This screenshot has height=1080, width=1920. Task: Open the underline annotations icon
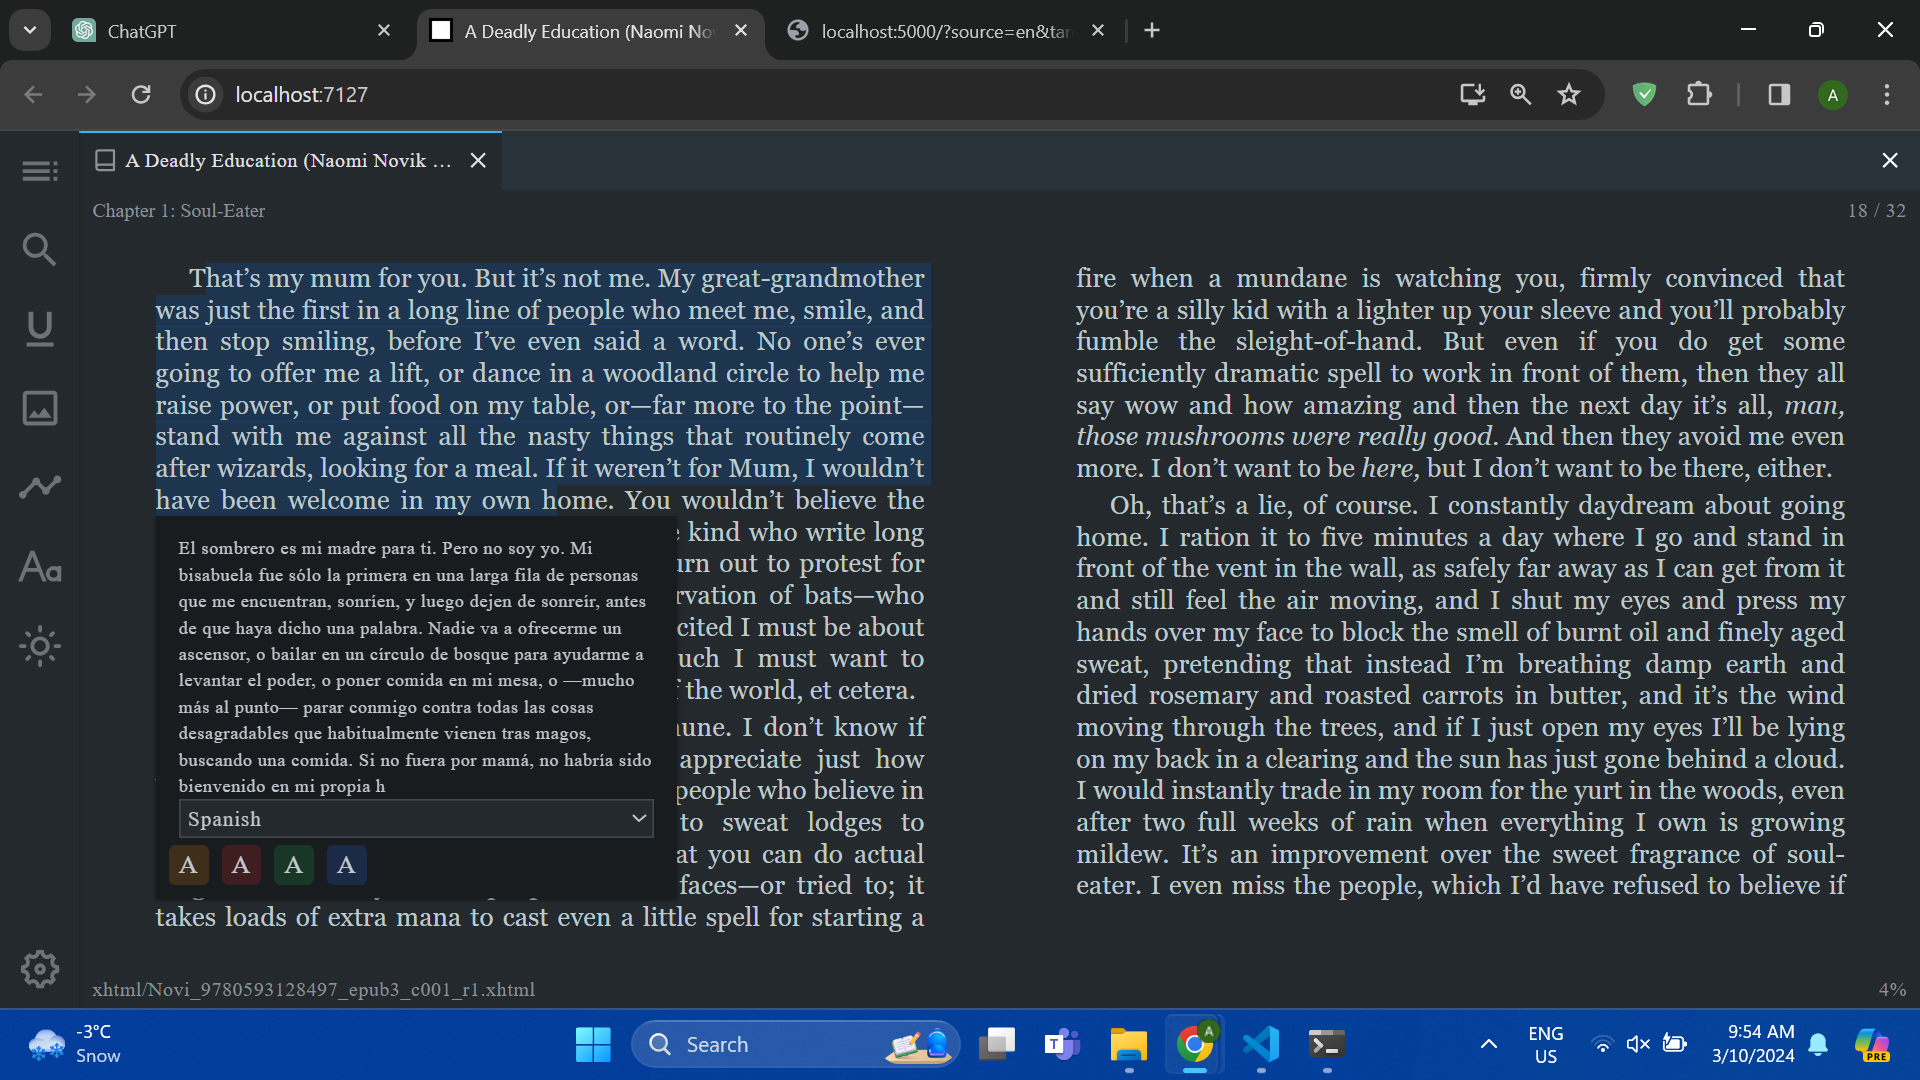click(40, 329)
